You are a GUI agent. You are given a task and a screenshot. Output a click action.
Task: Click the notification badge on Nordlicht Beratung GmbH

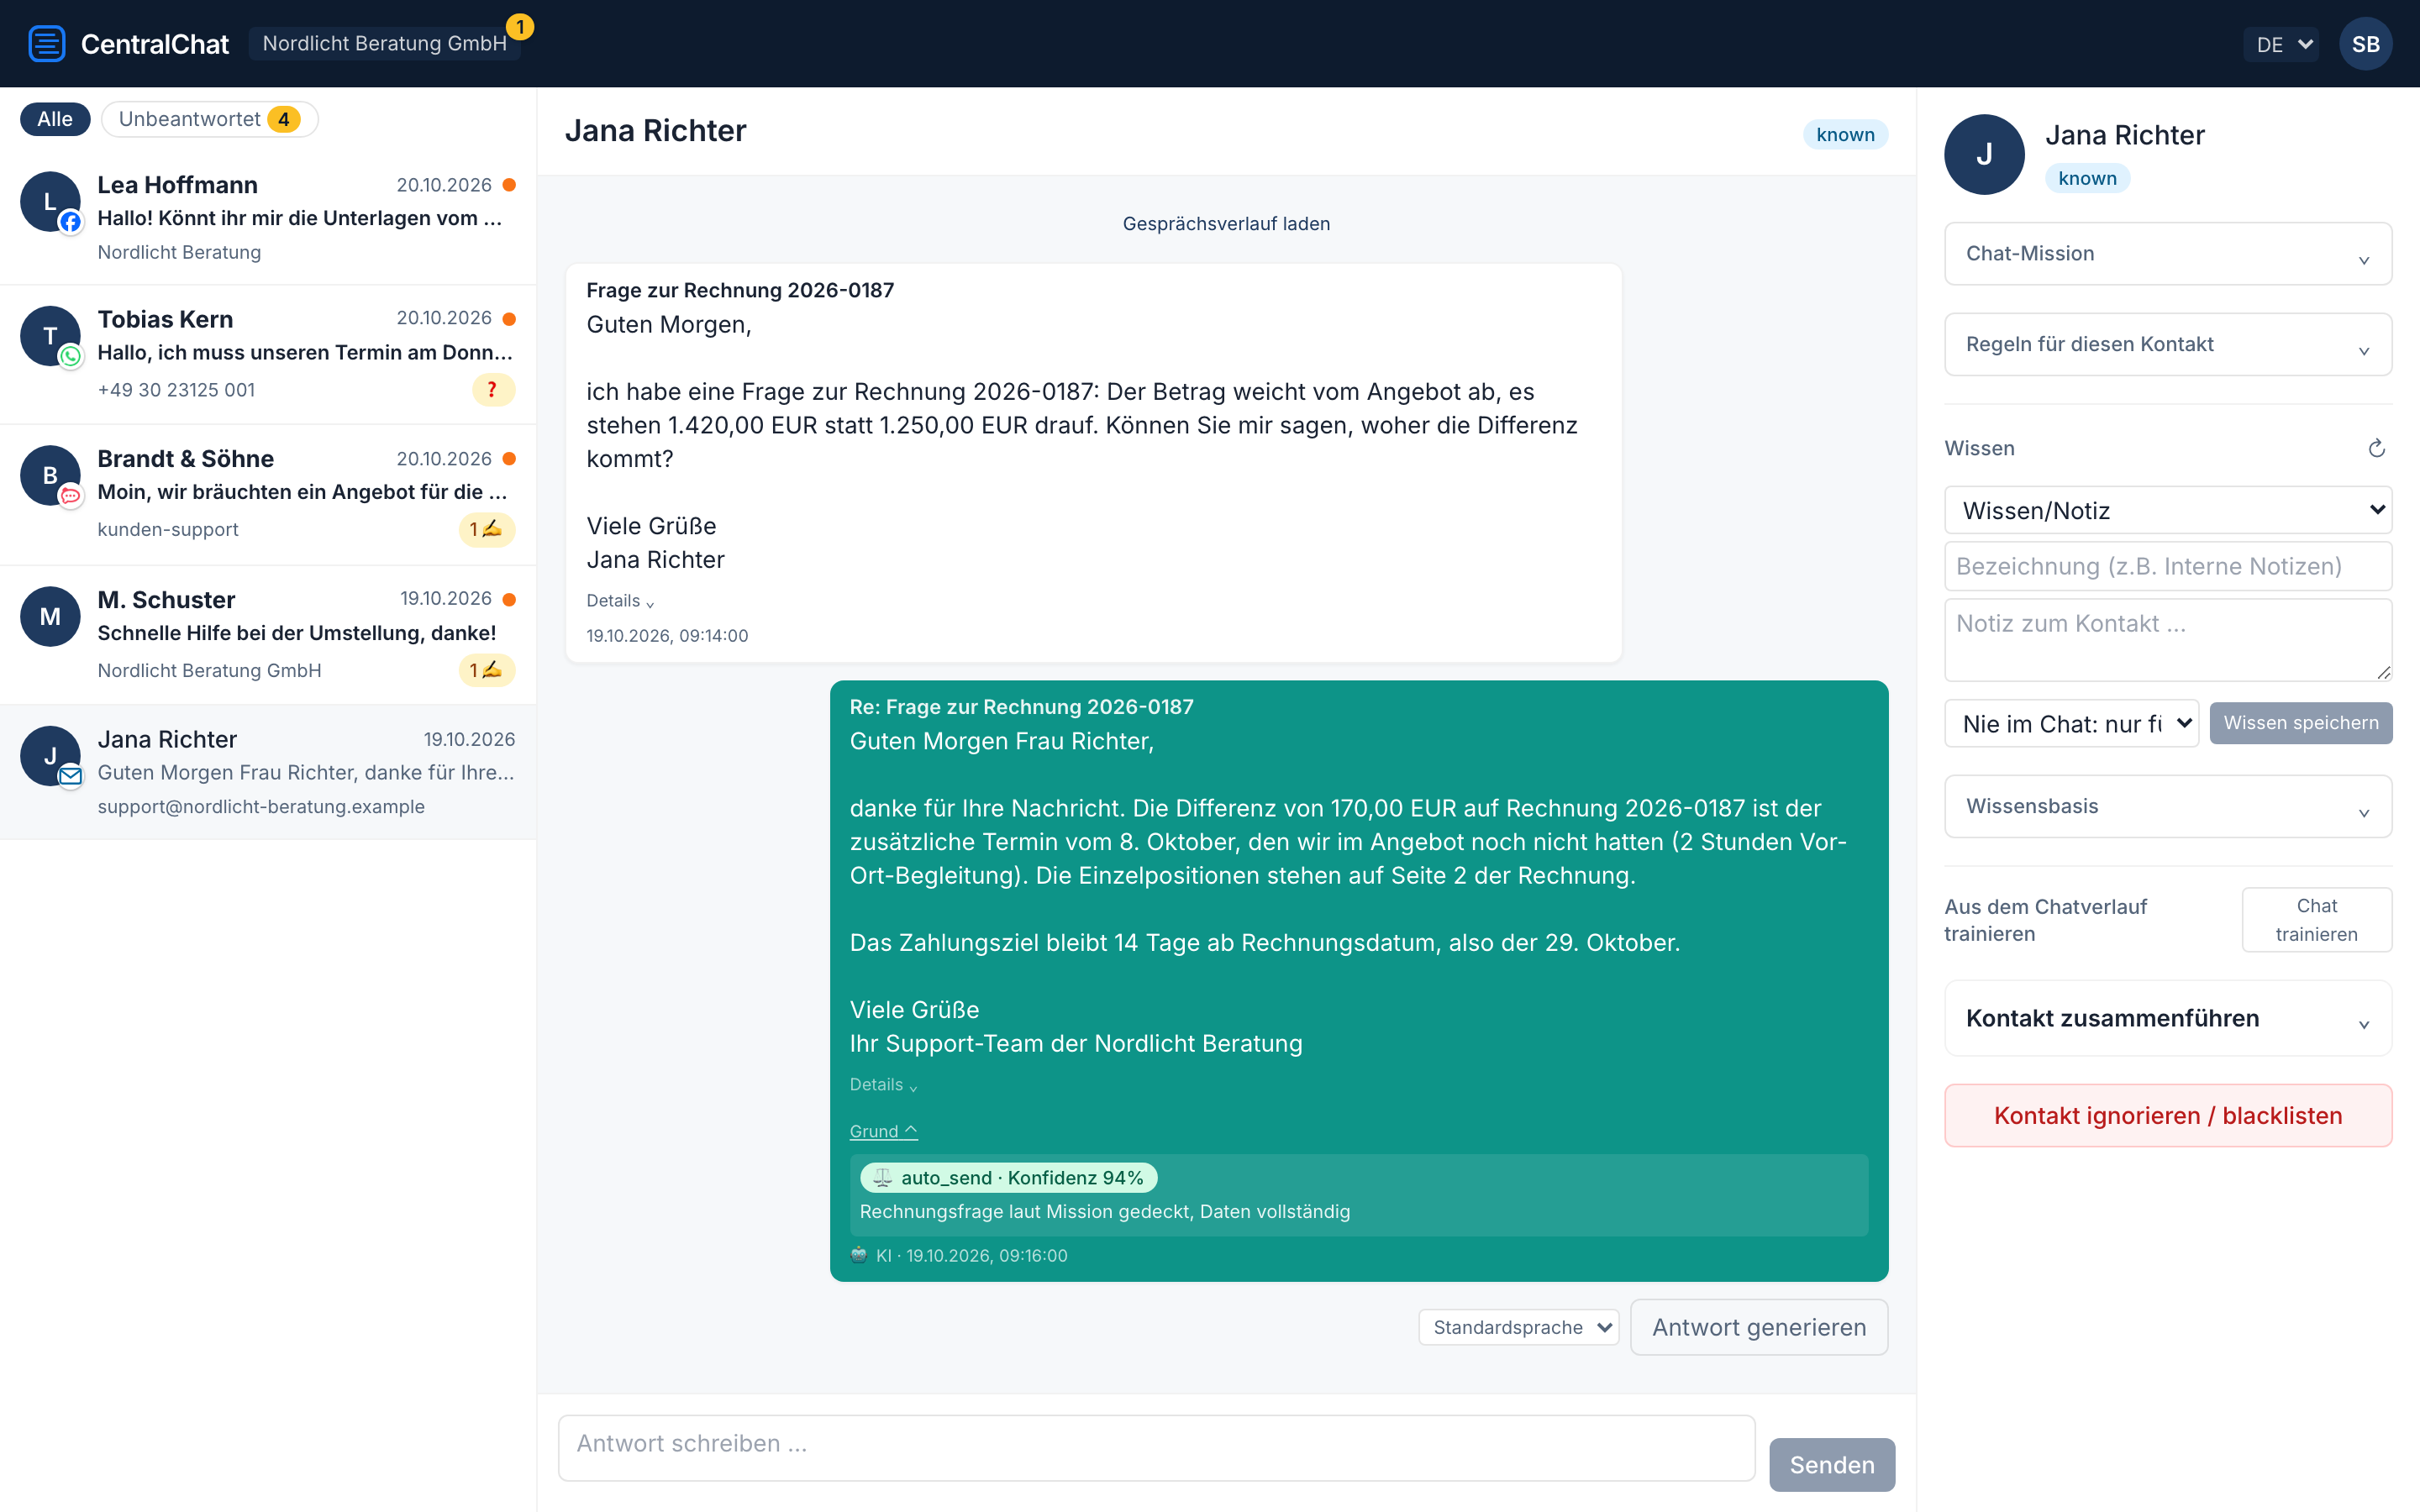coord(520,27)
